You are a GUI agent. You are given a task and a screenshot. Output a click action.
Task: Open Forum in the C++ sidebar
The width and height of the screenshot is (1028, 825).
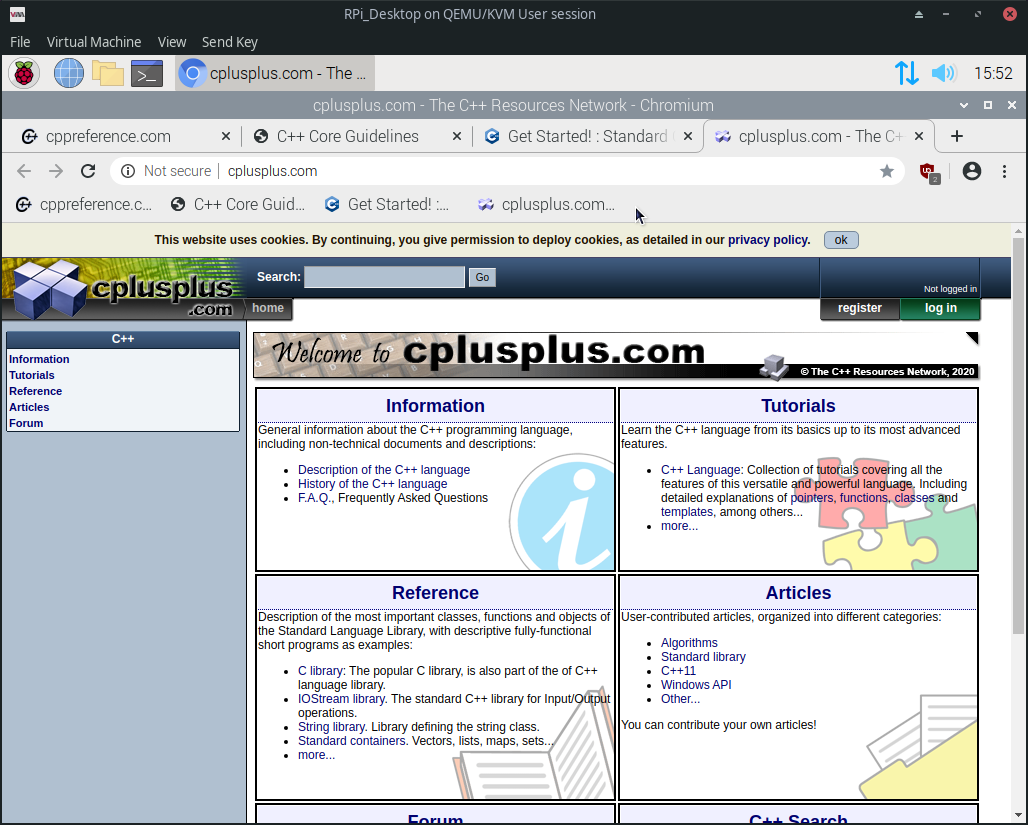[26, 424]
